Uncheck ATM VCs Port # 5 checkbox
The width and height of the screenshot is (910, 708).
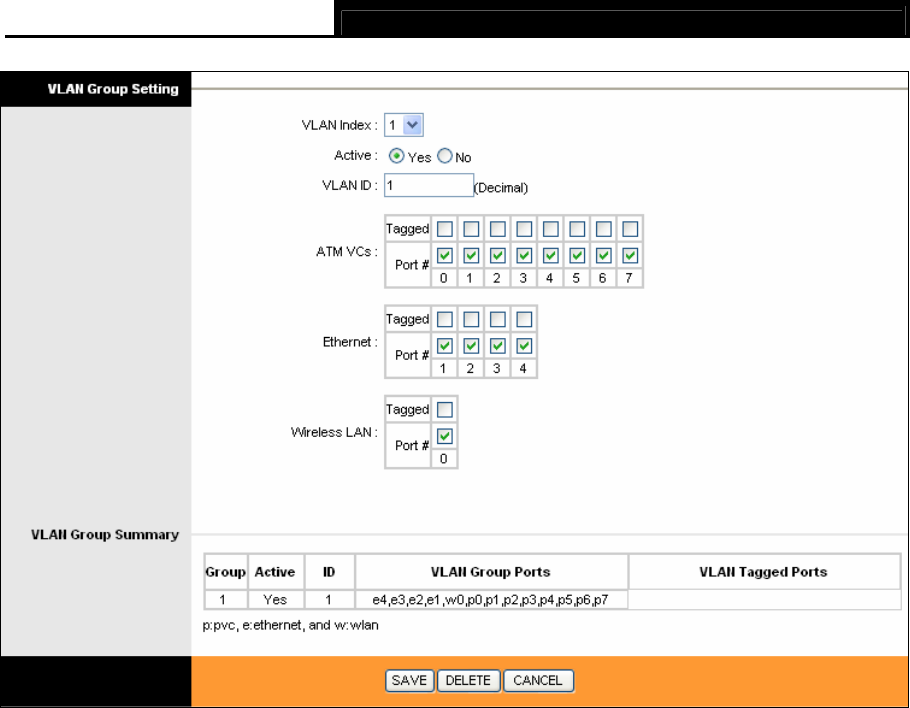[x=577, y=255]
